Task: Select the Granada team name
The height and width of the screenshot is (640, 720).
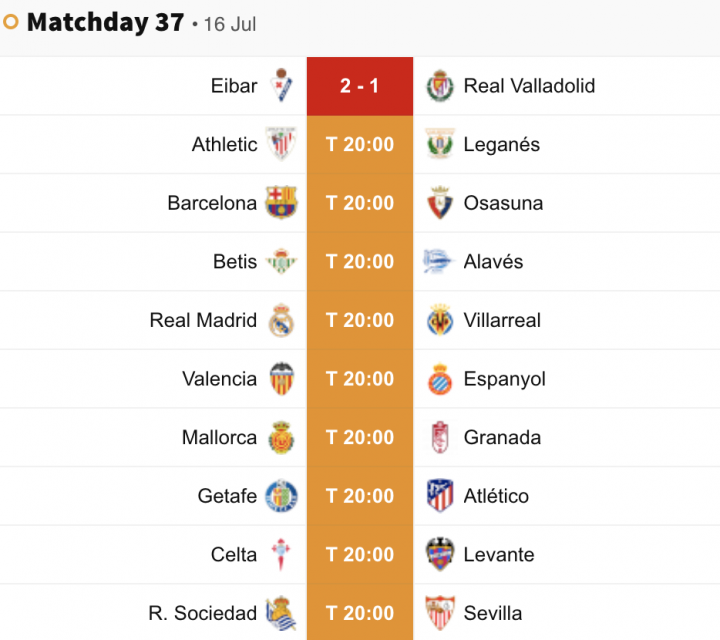Action: 502,437
